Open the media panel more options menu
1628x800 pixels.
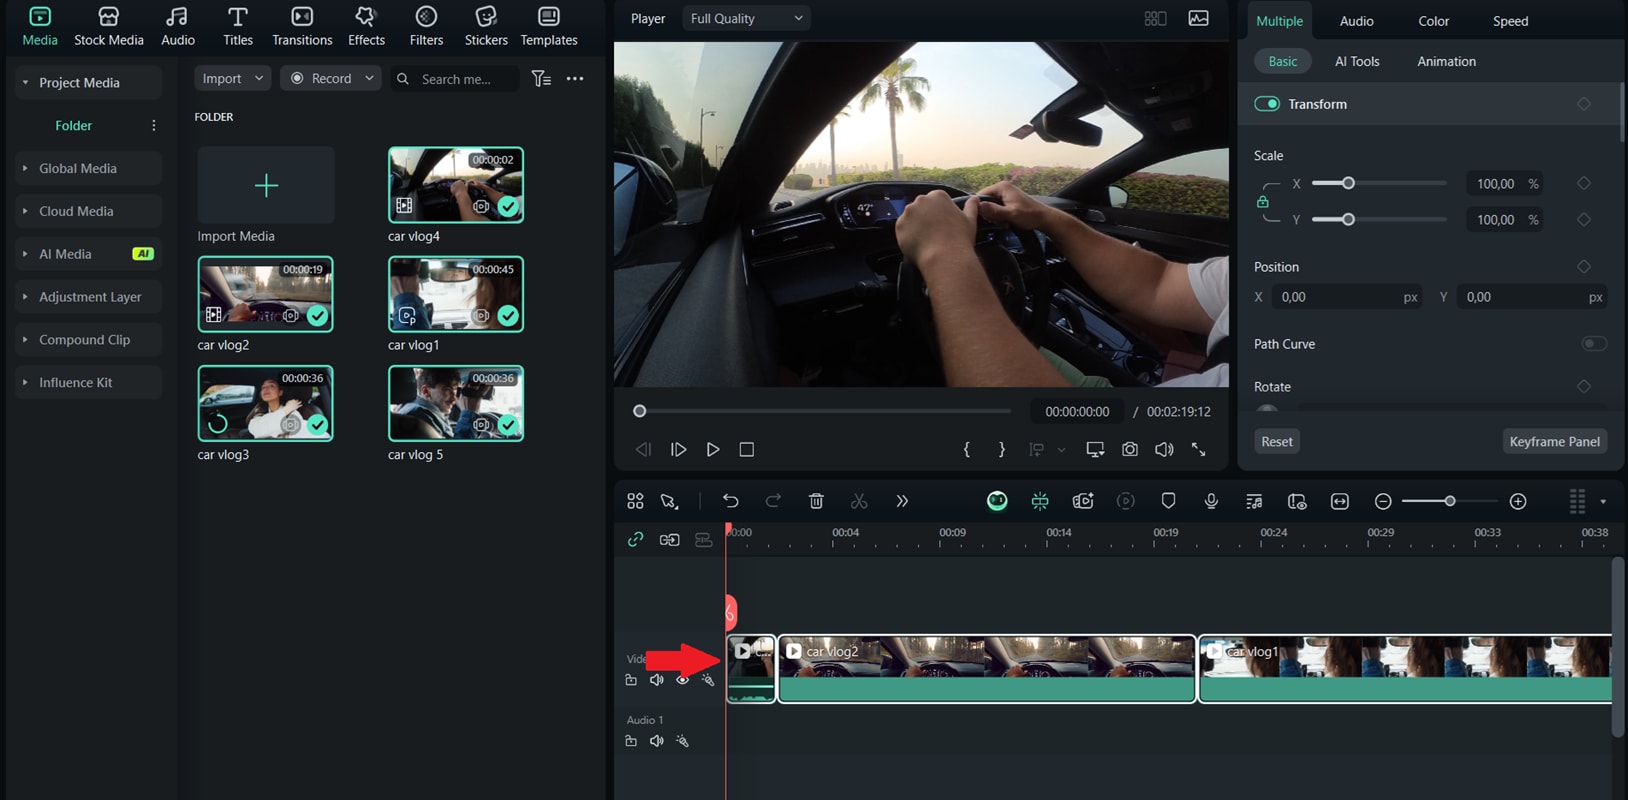pyautogui.click(x=575, y=78)
